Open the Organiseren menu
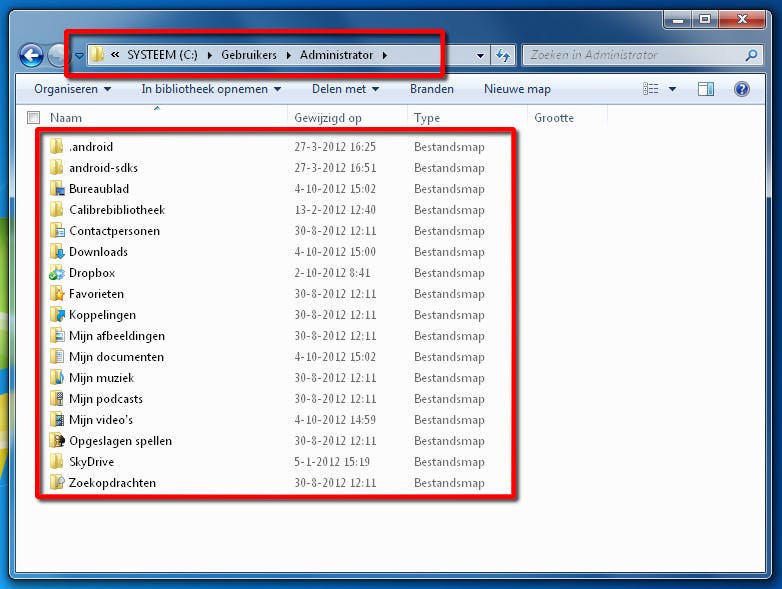The width and height of the screenshot is (782, 589). click(x=72, y=89)
